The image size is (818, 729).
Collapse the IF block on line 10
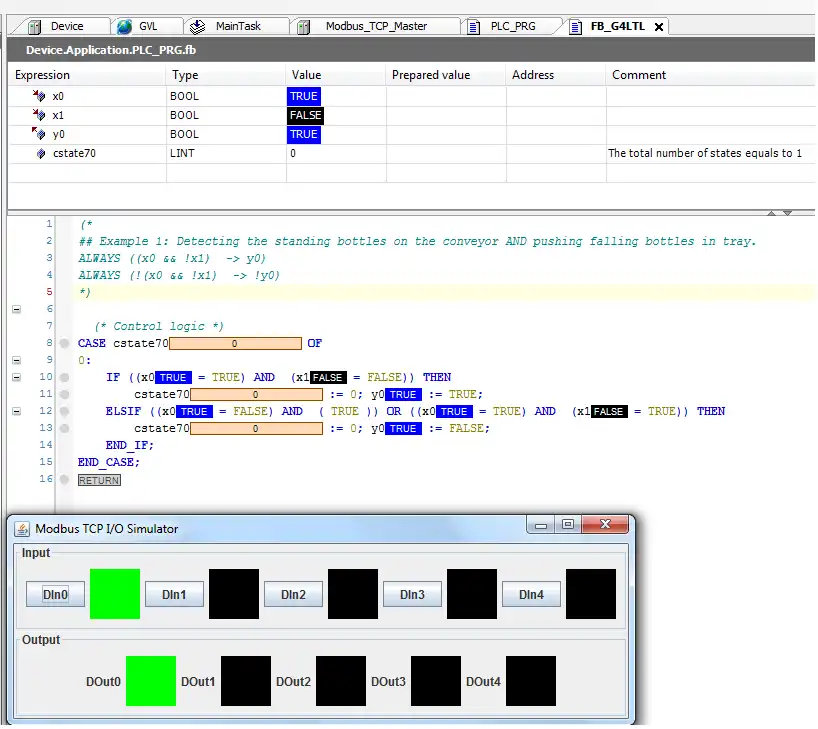[x=16, y=377]
